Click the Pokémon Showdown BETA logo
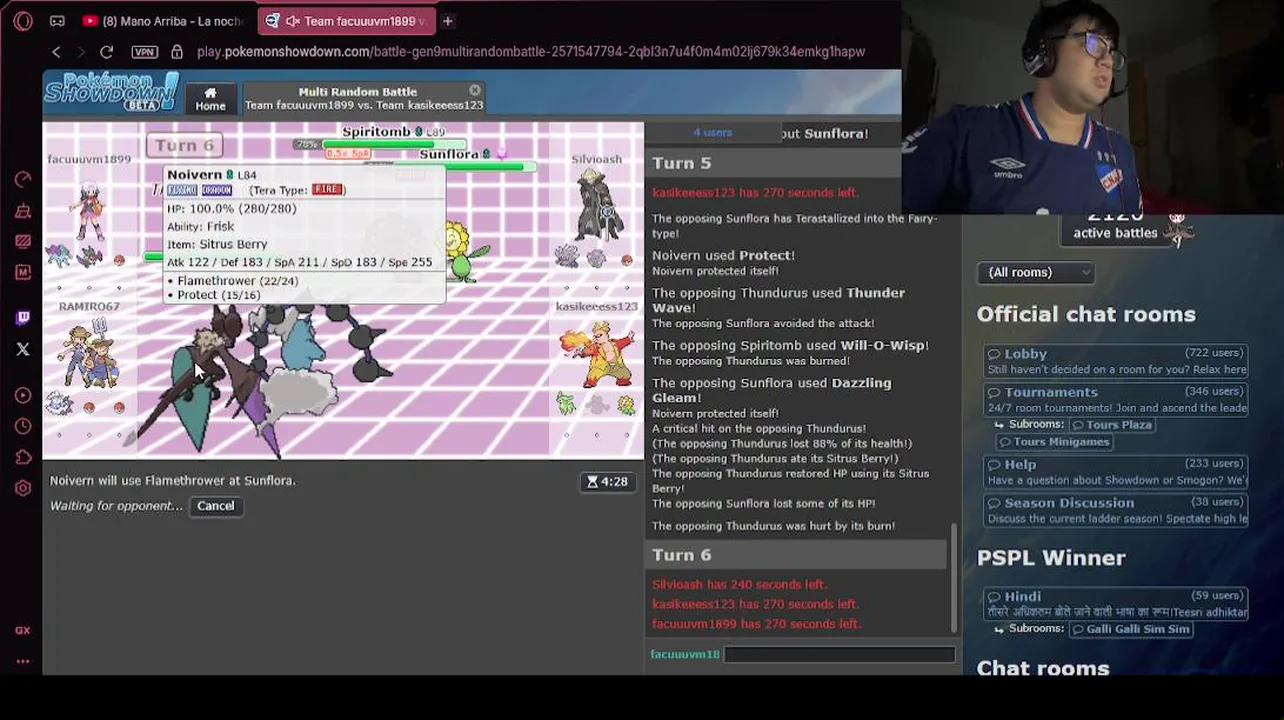Image resolution: width=1284 pixels, height=720 pixels. coord(111,92)
